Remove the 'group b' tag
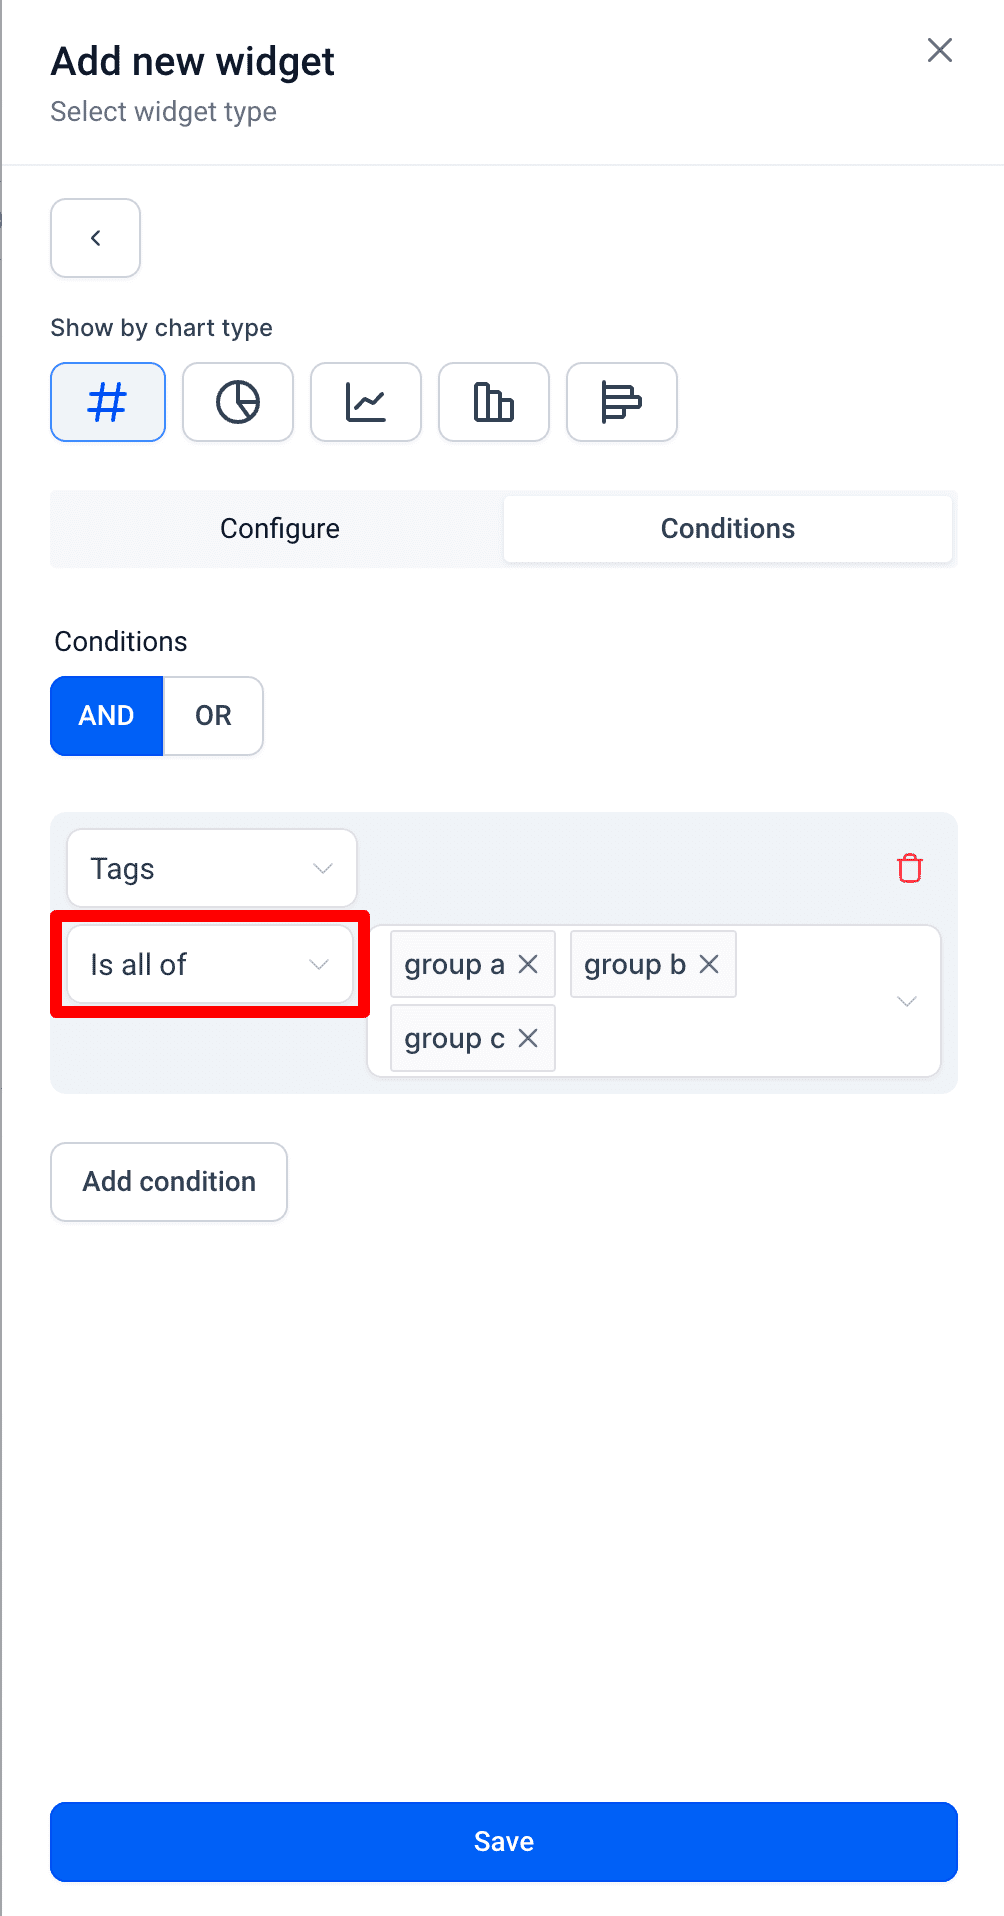The image size is (1004, 1916). point(709,964)
